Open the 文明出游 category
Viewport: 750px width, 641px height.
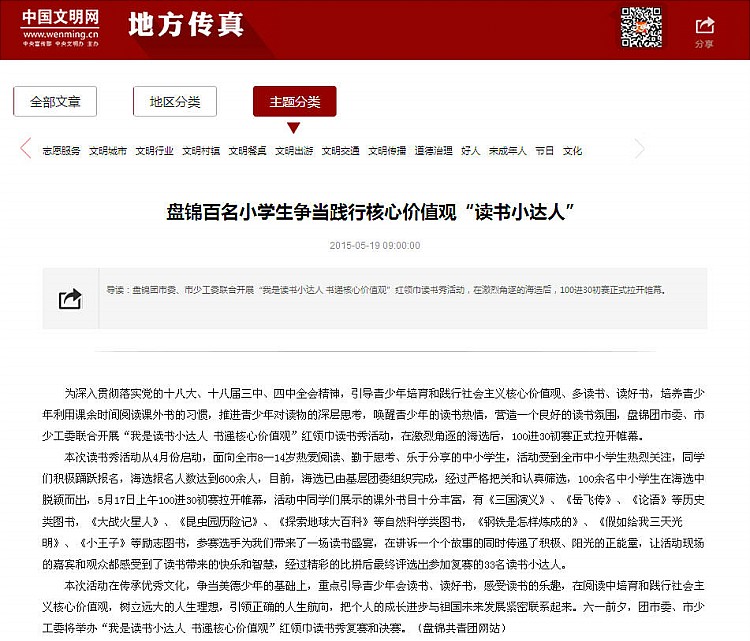(294, 151)
